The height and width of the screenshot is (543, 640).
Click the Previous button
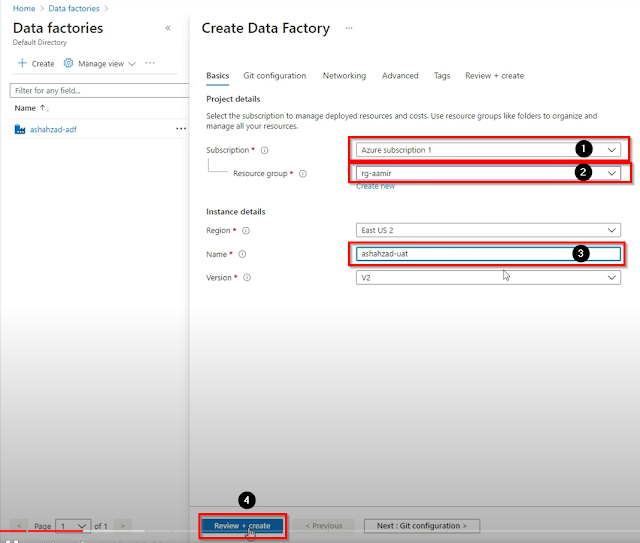point(324,525)
